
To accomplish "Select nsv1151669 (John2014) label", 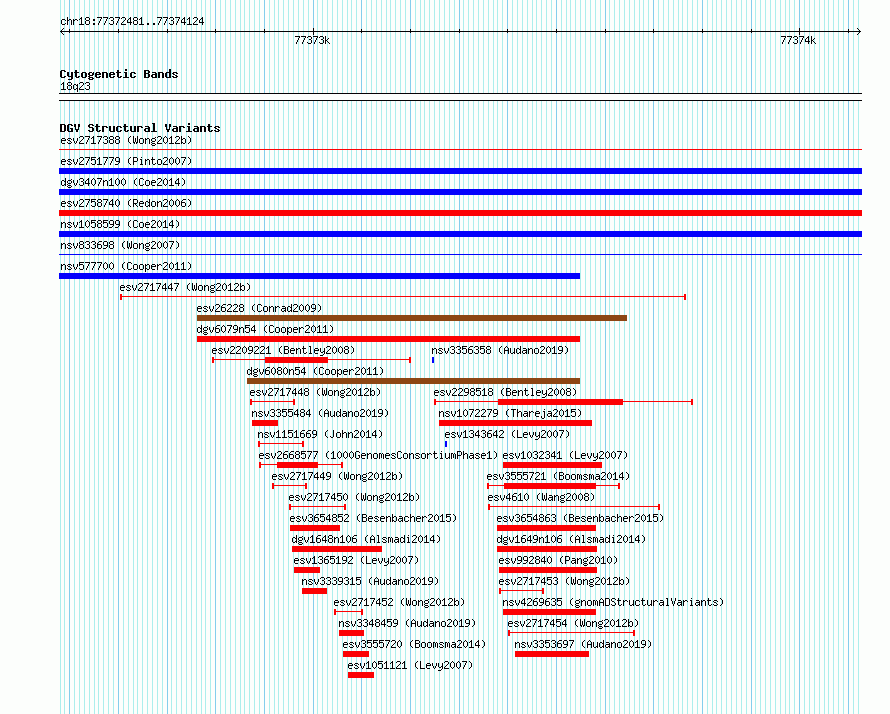I will [x=320, y=434].
